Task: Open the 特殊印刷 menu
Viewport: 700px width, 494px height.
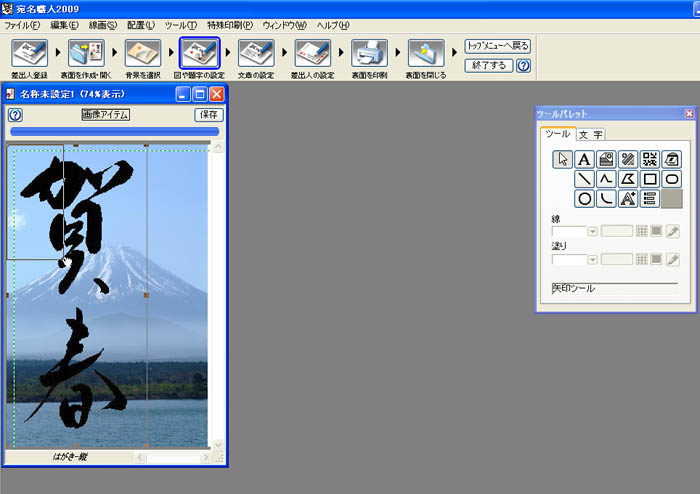Action: tap(230, 24)
